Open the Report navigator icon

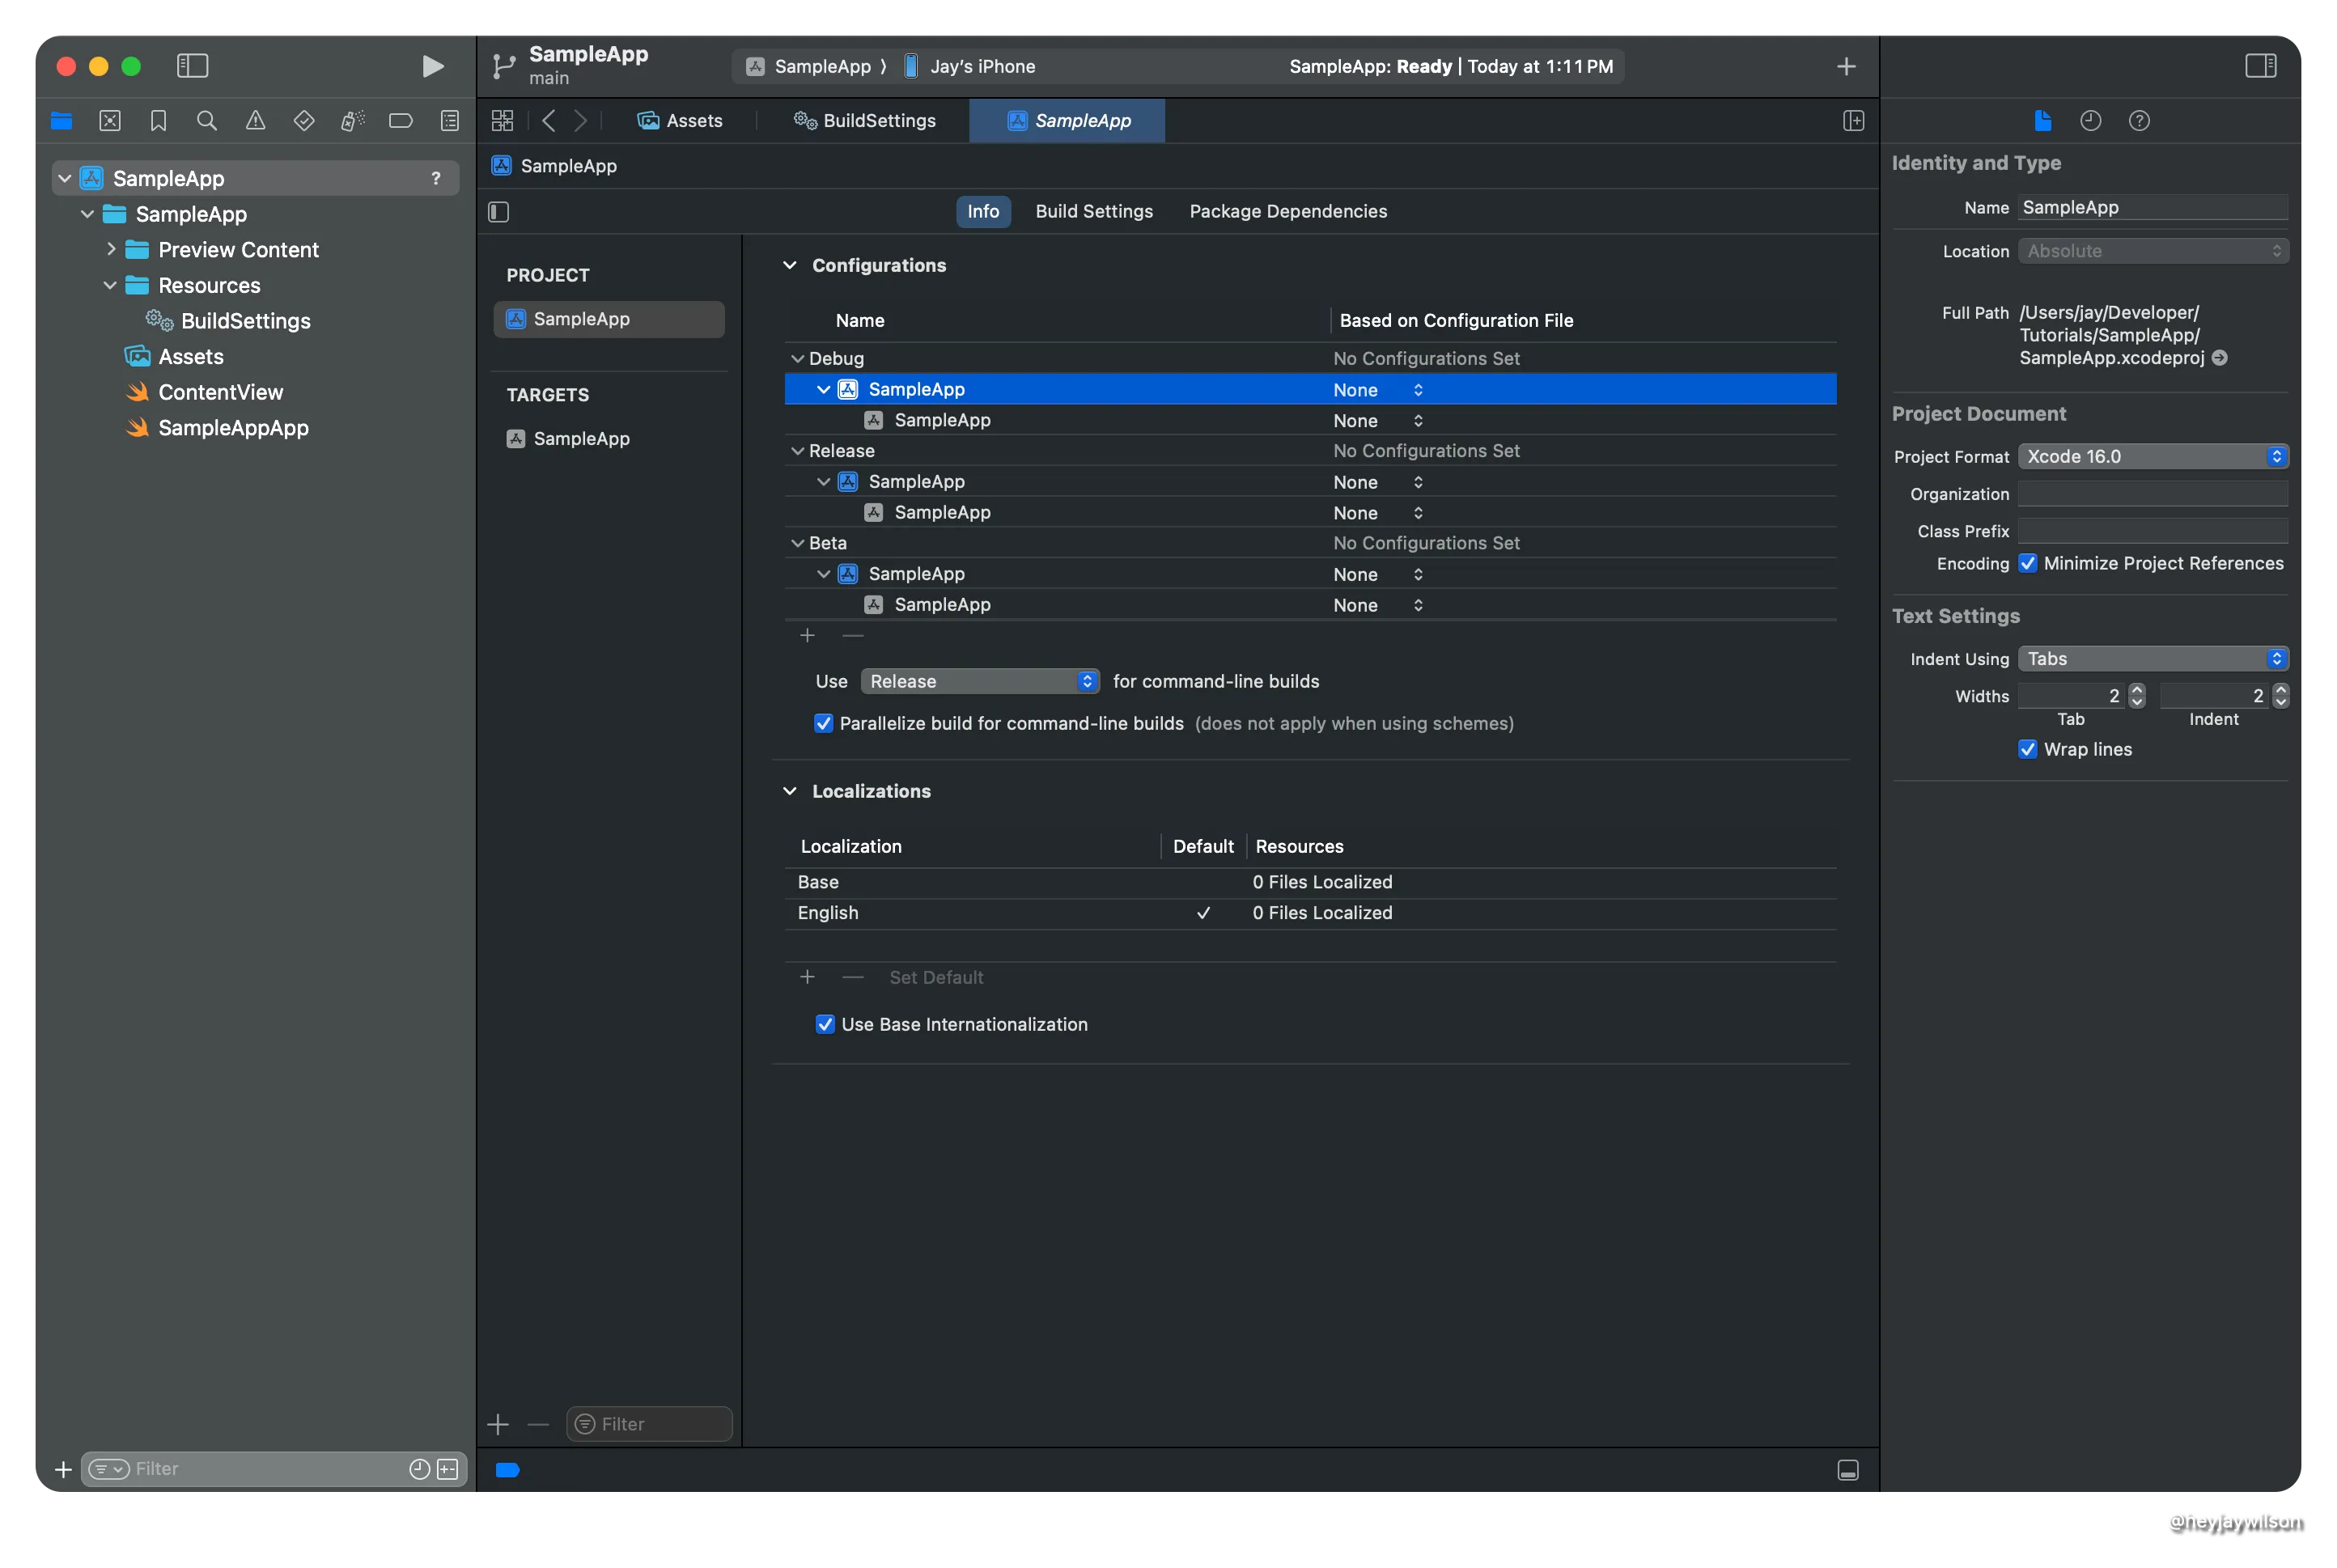(x=450, y=121)
